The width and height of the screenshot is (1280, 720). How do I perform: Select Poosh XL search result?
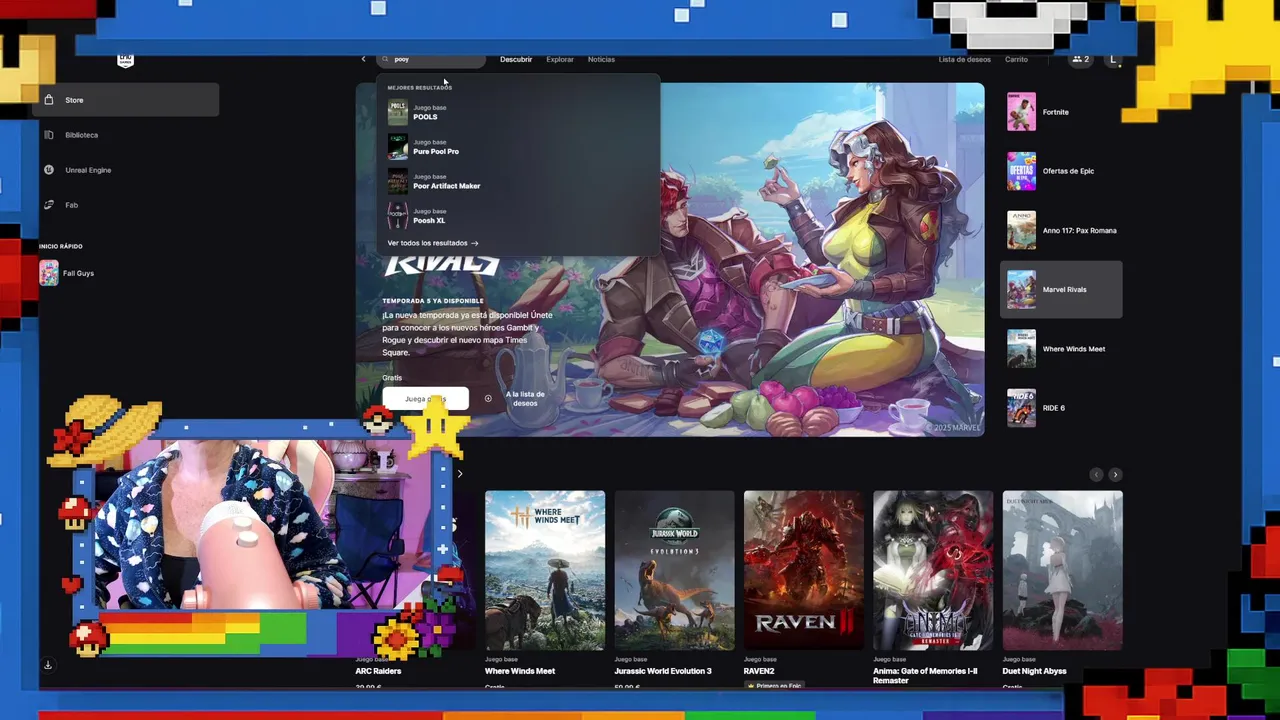518,216
